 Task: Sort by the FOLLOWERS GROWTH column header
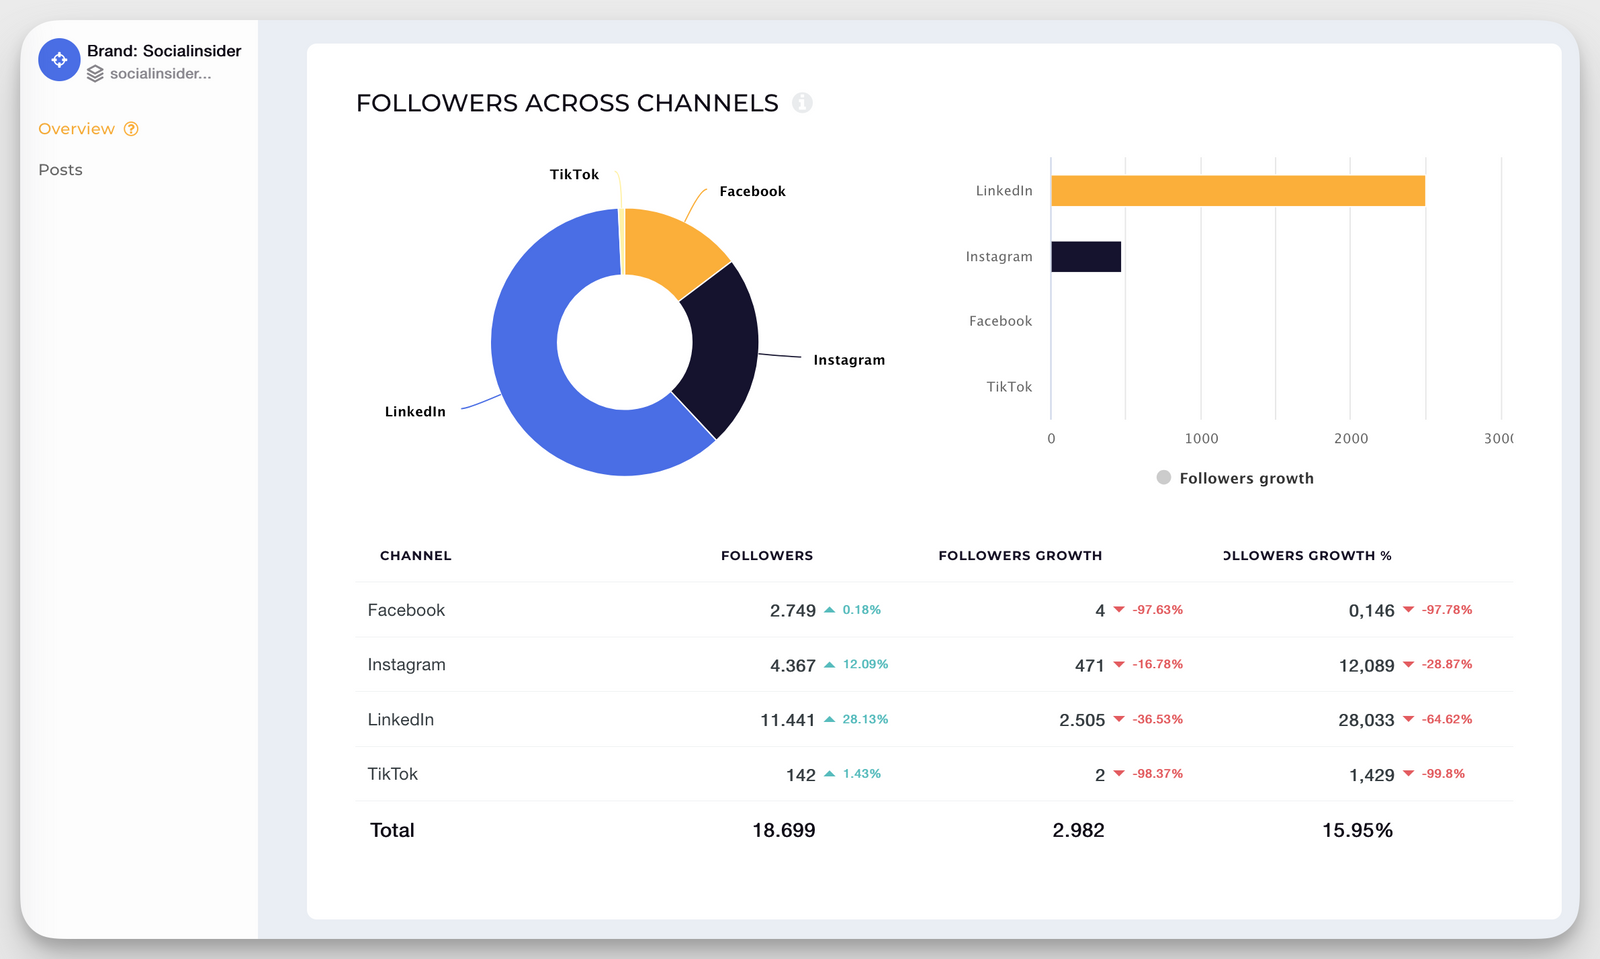pyautogui.click(x=1019, y=555)
